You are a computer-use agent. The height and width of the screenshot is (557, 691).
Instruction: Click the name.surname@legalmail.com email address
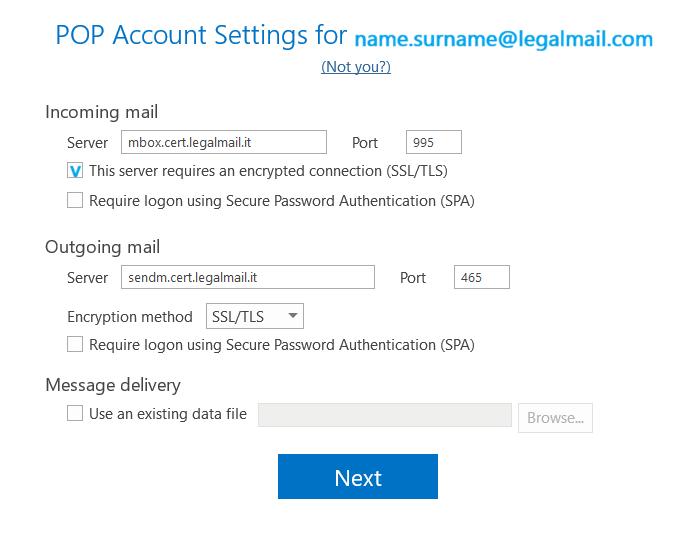(503, 40)
